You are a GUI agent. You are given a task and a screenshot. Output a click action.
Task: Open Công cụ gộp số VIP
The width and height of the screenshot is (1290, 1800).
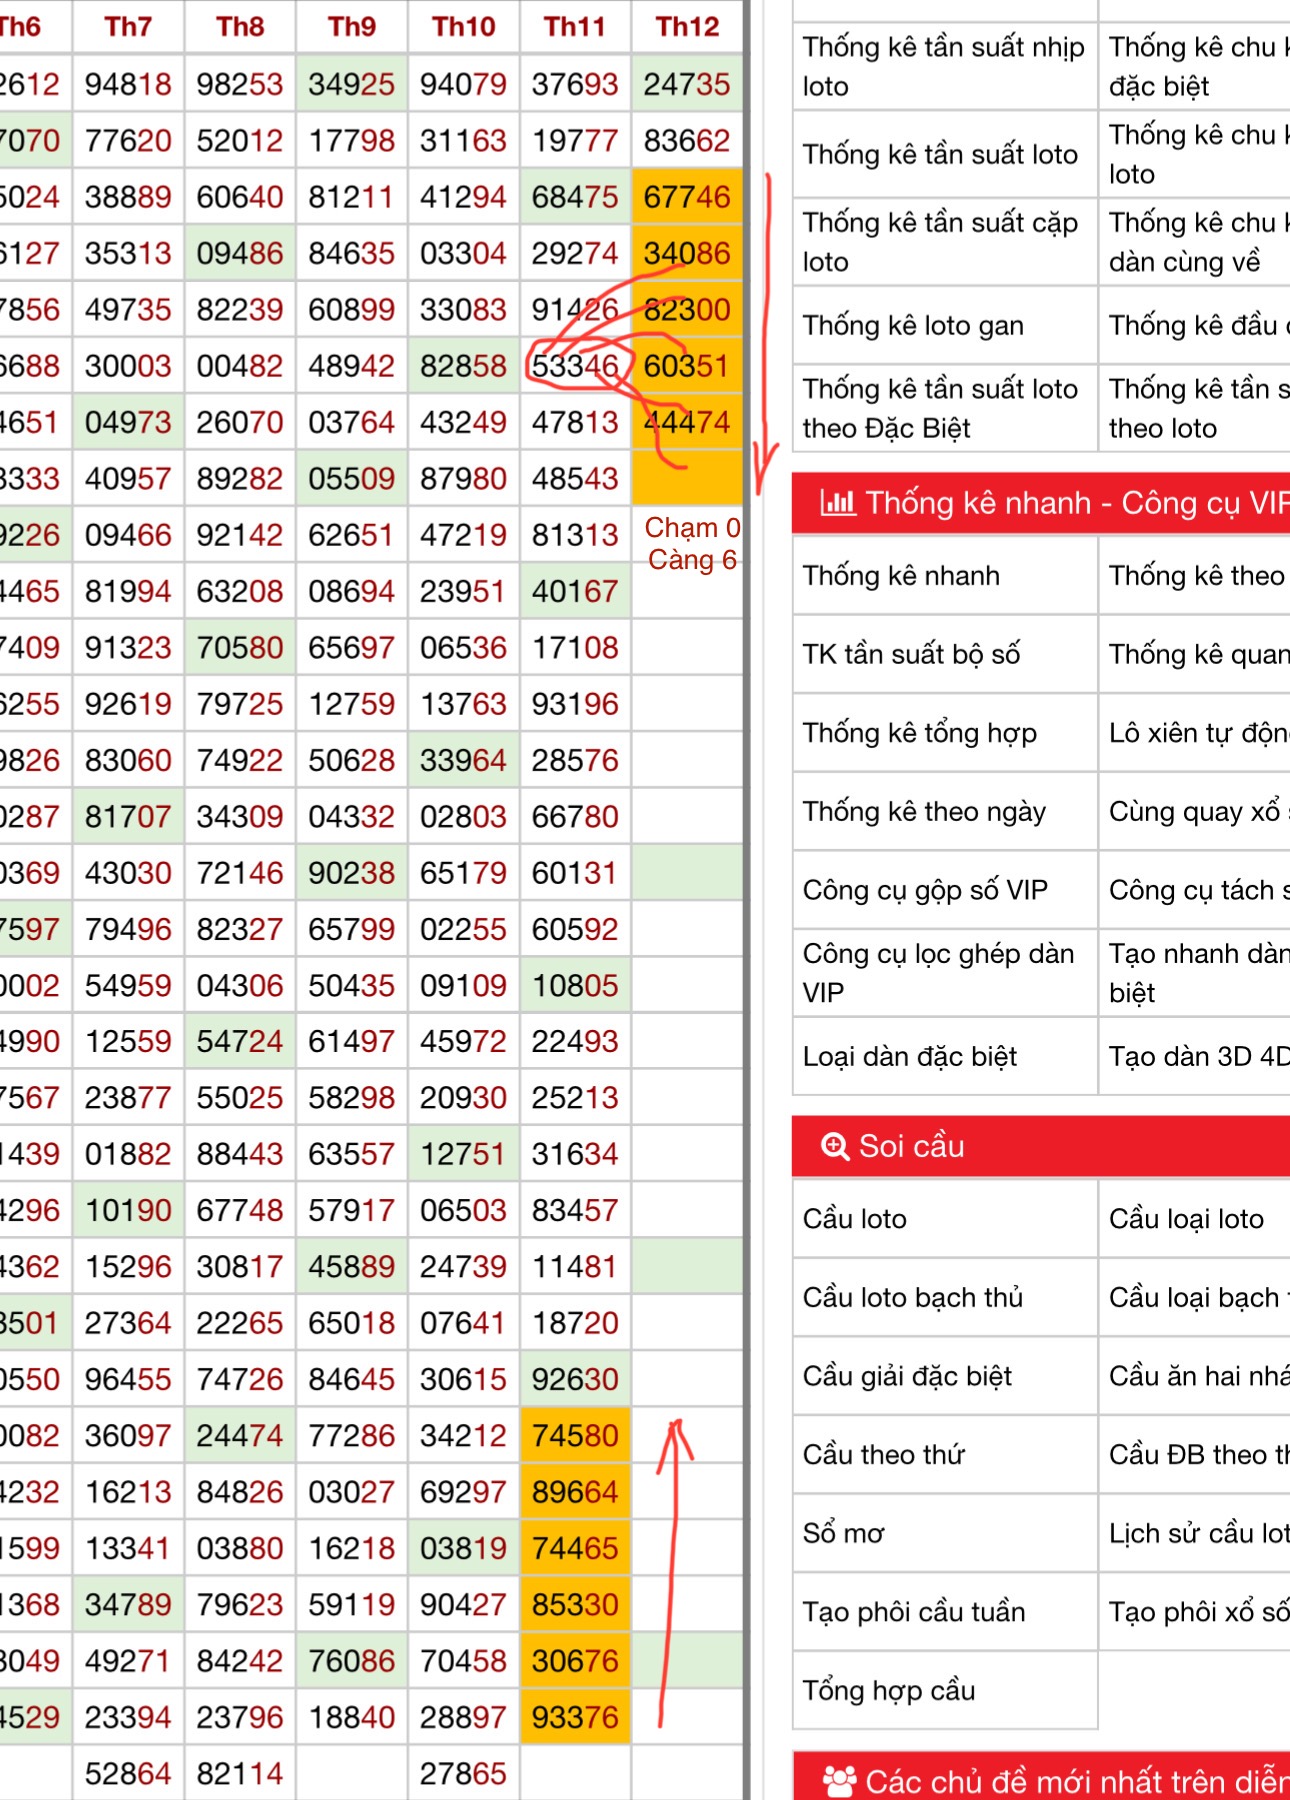[x=924, y=890]
